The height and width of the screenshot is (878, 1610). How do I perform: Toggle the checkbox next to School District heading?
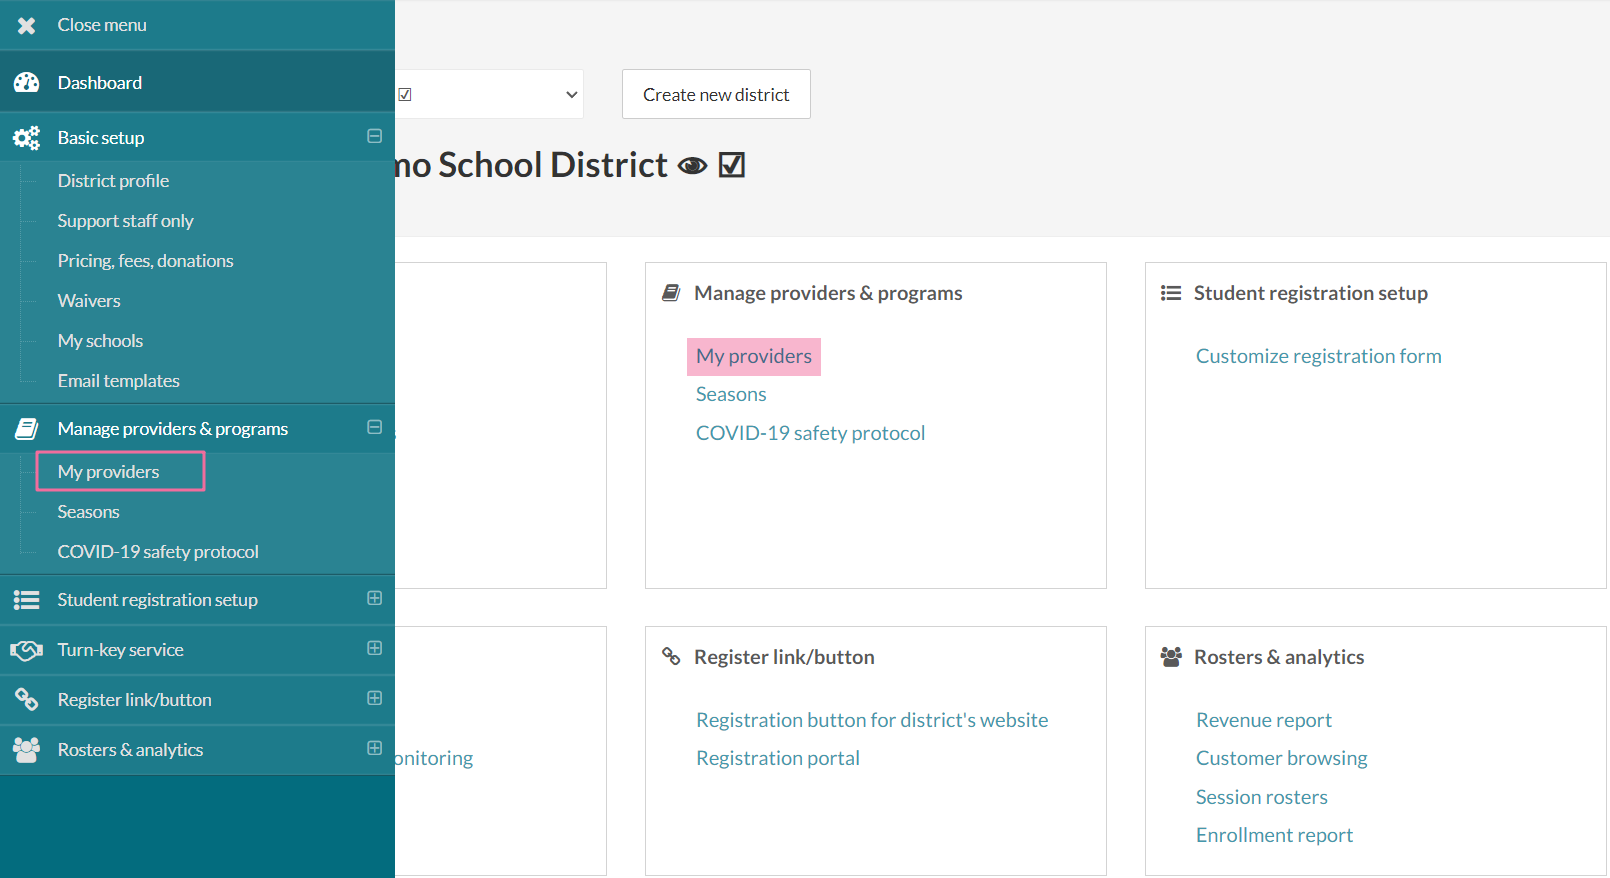click(732, 165)
